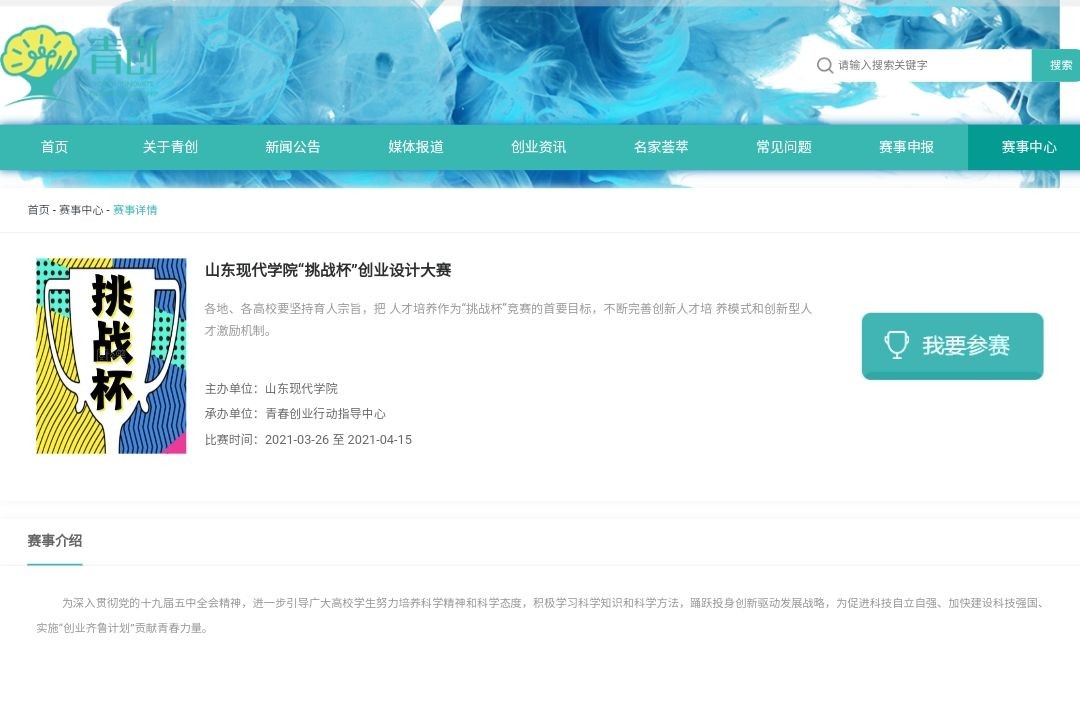
Task: Select the highlighted 赛事中心 nav item
Action: click(1028, 147)
